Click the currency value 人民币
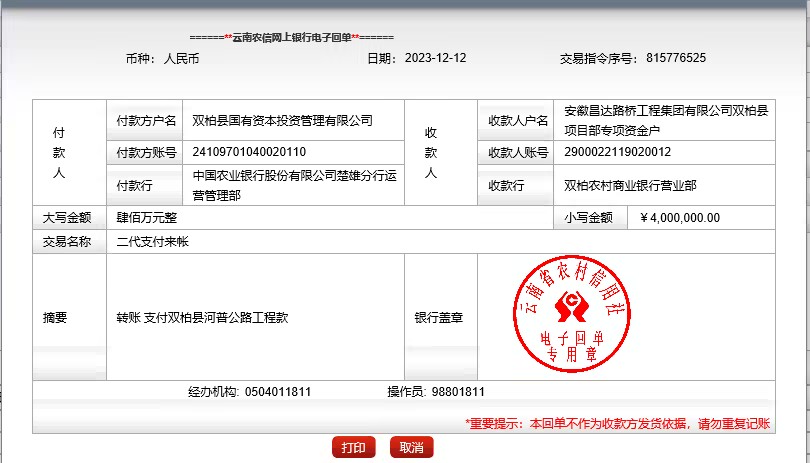 click(181, 58)
